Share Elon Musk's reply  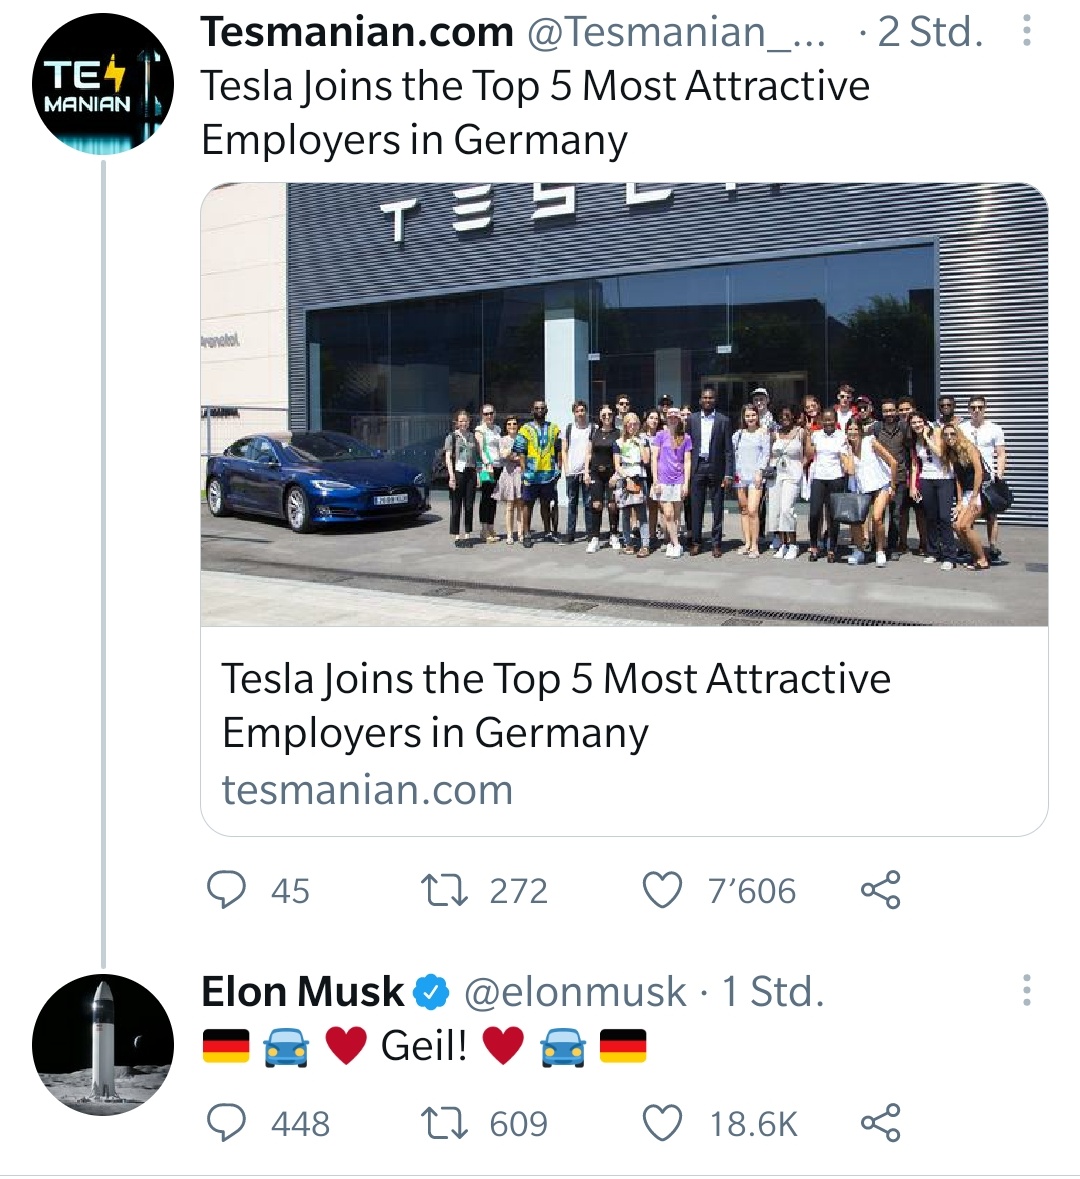click(x=880, y=1123)
